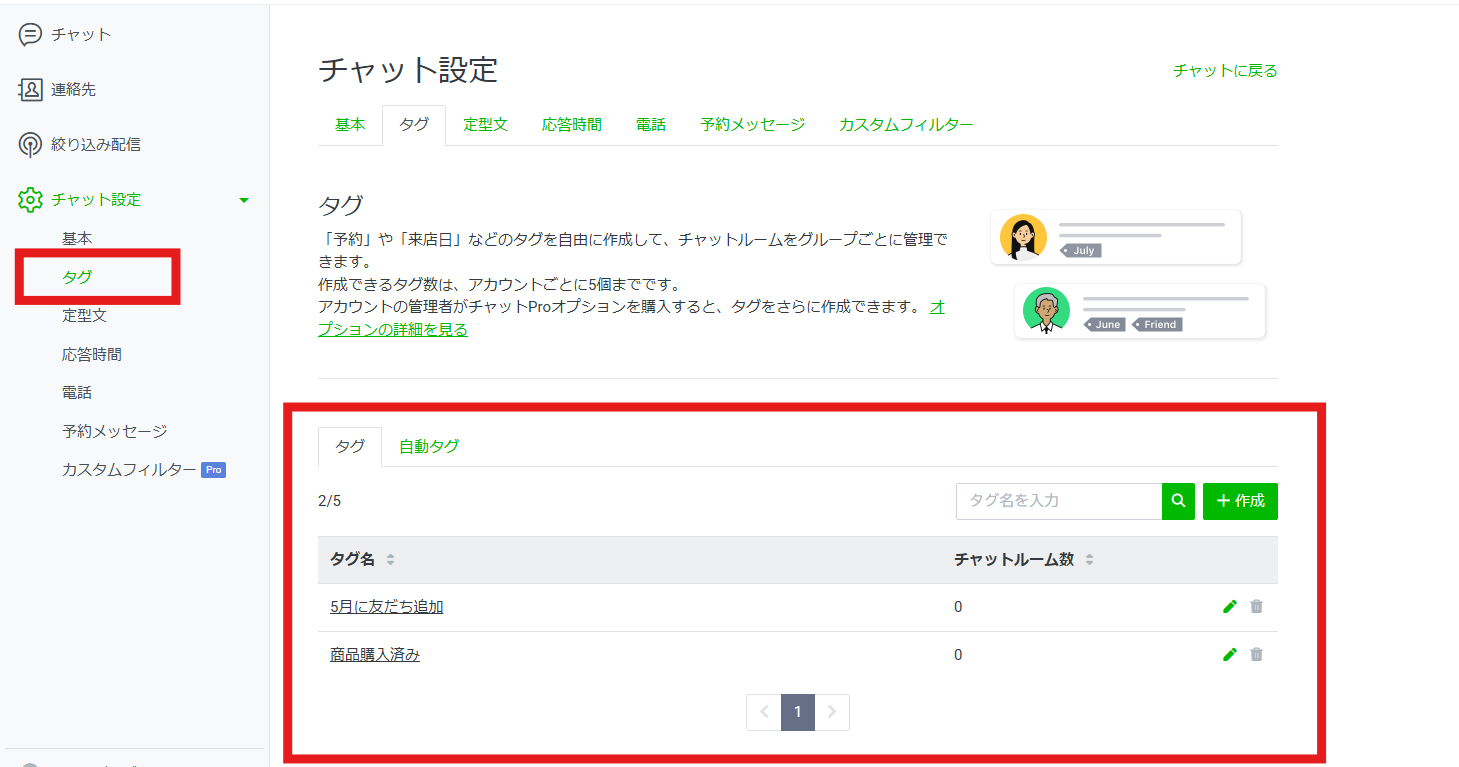Open the contacts icon in sidebar
The height and width of the screenshot is (767, 1459).
click(x=30, y=90)
